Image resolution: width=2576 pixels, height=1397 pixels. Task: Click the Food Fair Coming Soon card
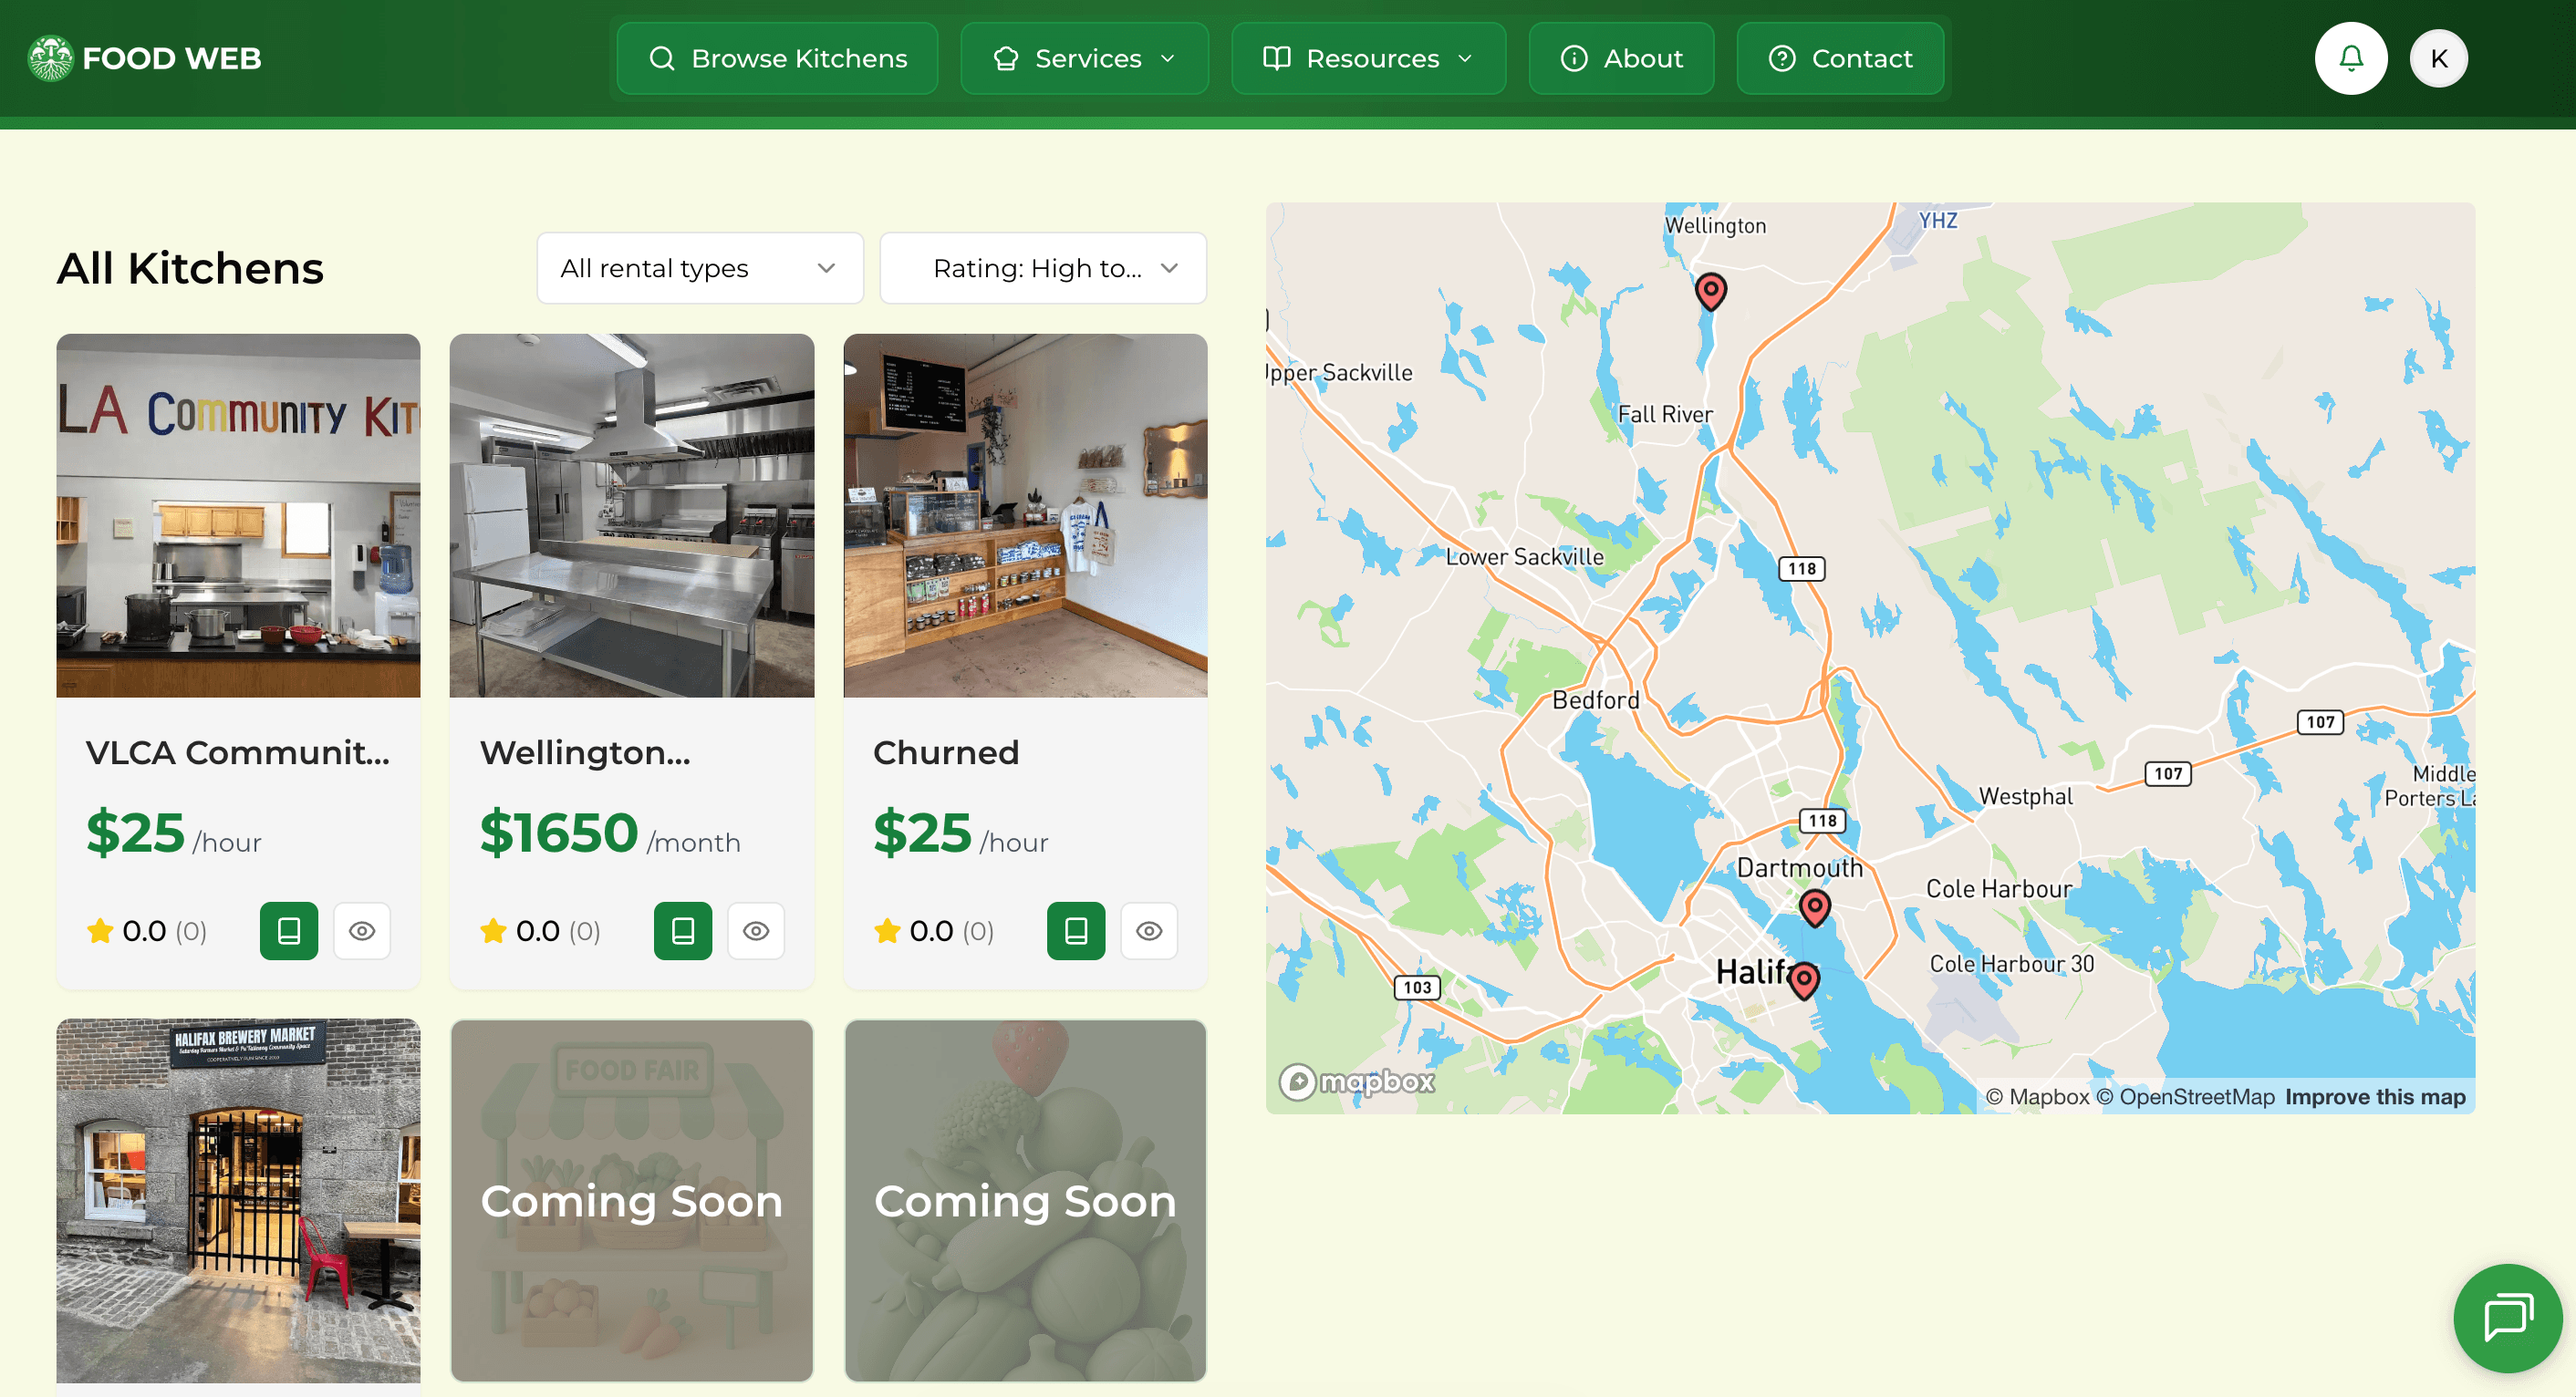[631, 1200]
